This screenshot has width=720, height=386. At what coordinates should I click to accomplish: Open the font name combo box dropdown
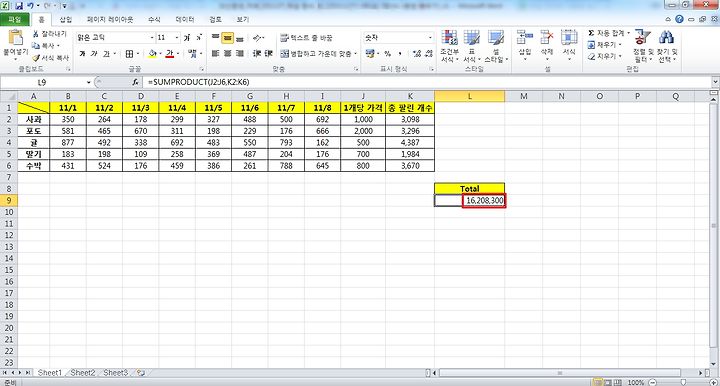point(152,38)
